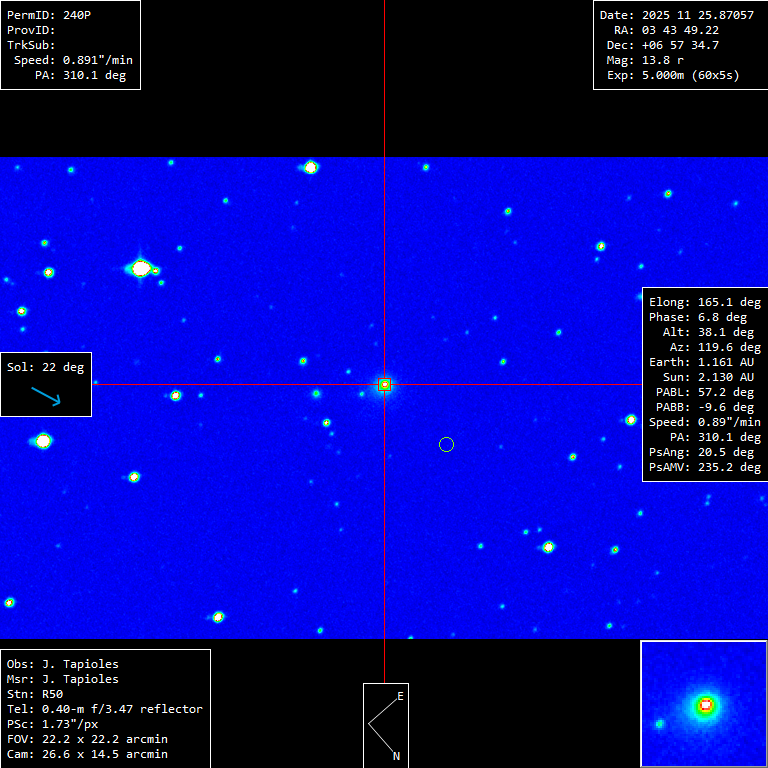The width and height of the screenshot is (768, 768).
Task: Click the N/E compass orientation indicator
Action: coord(385,725)
